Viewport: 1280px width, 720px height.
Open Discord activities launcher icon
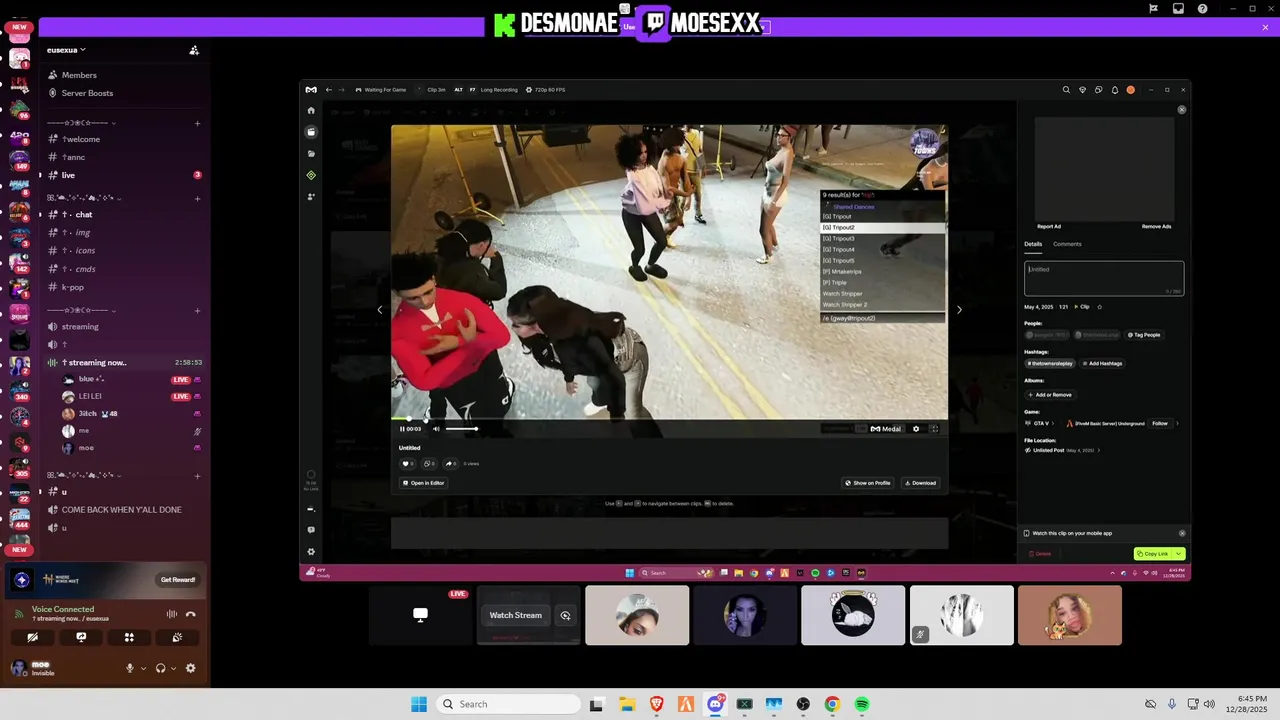(129, 637)
